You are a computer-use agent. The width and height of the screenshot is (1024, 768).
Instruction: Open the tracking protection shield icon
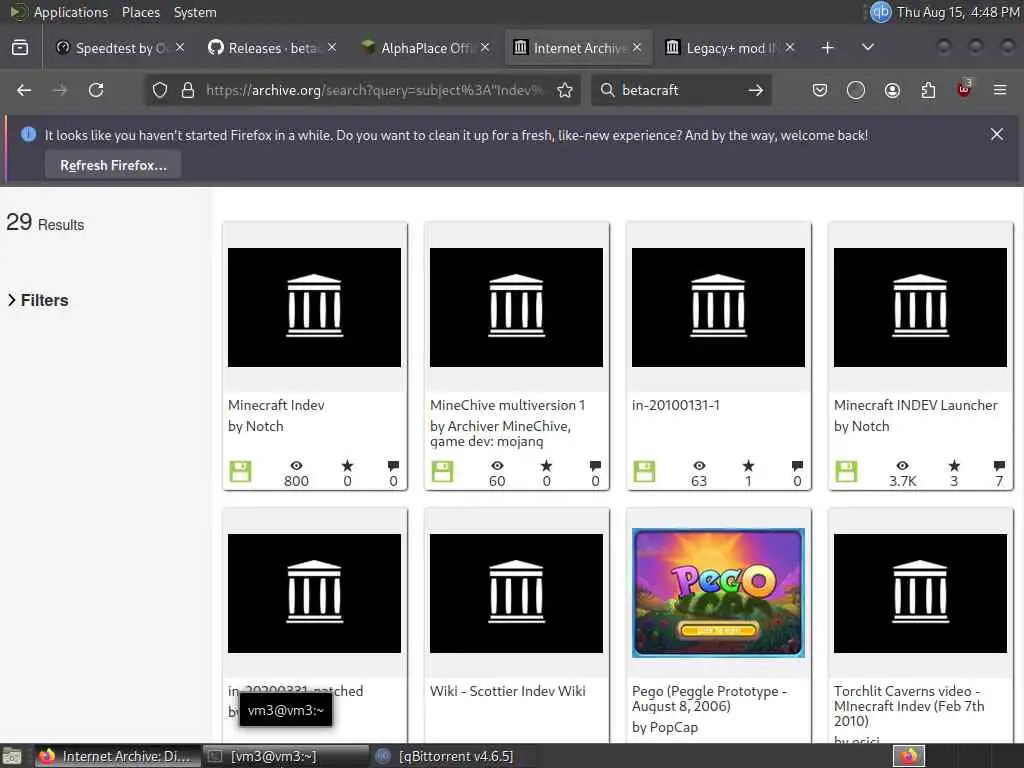tap(159, 90)
